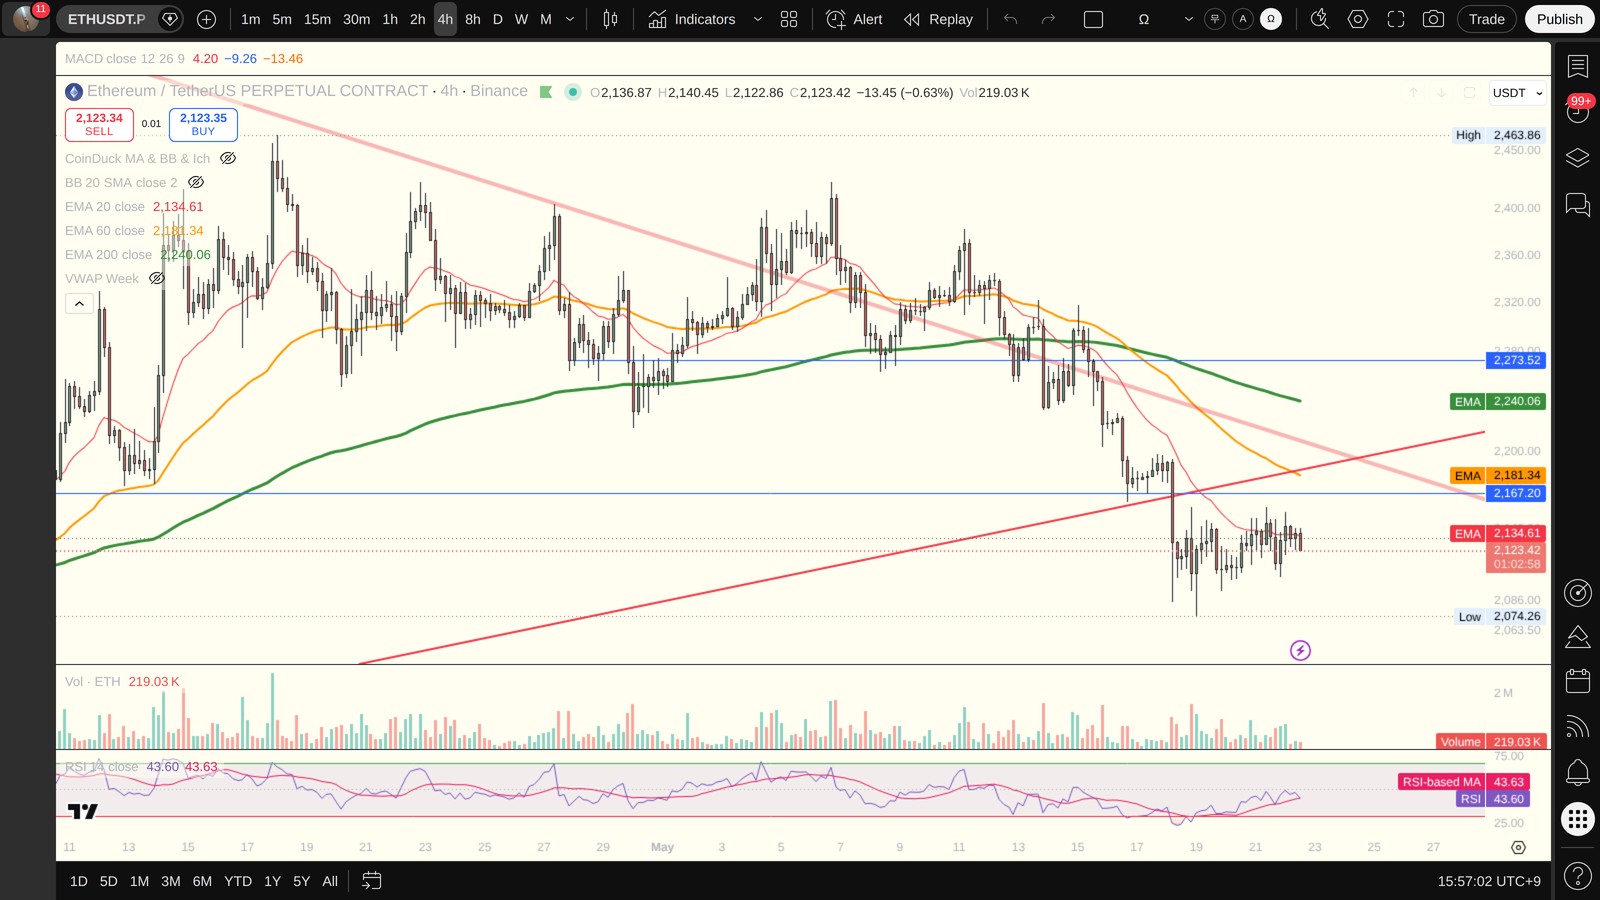Open the notifications bell icon

pos(1577,772)
